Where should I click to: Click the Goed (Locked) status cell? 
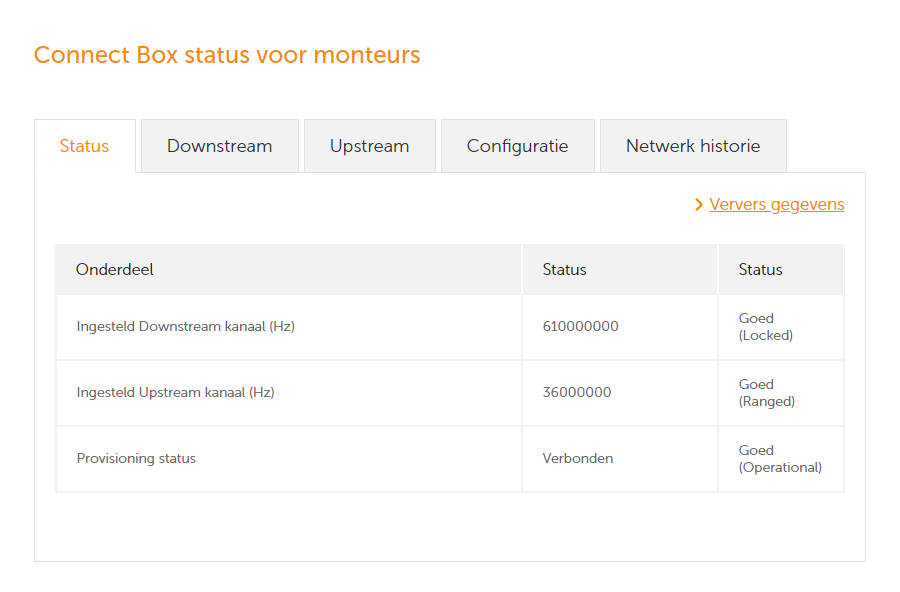click(x=781, y=327)
